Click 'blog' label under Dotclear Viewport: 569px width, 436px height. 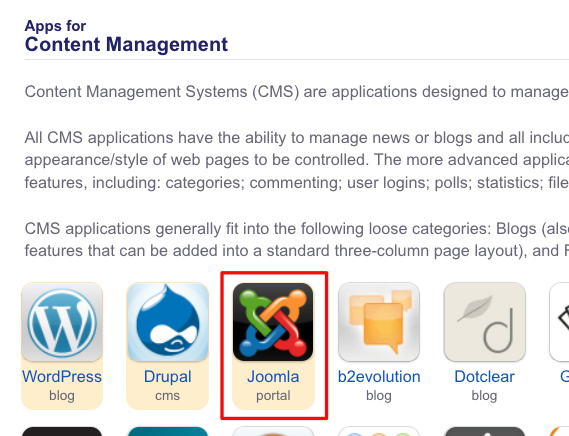484,395
